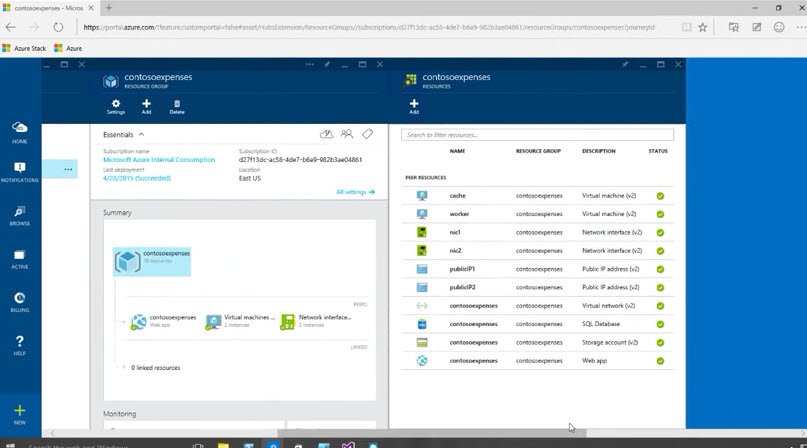Click Add in the Resources blade toolbar
This screenshot has height=448, width=807.
[414, 107]
